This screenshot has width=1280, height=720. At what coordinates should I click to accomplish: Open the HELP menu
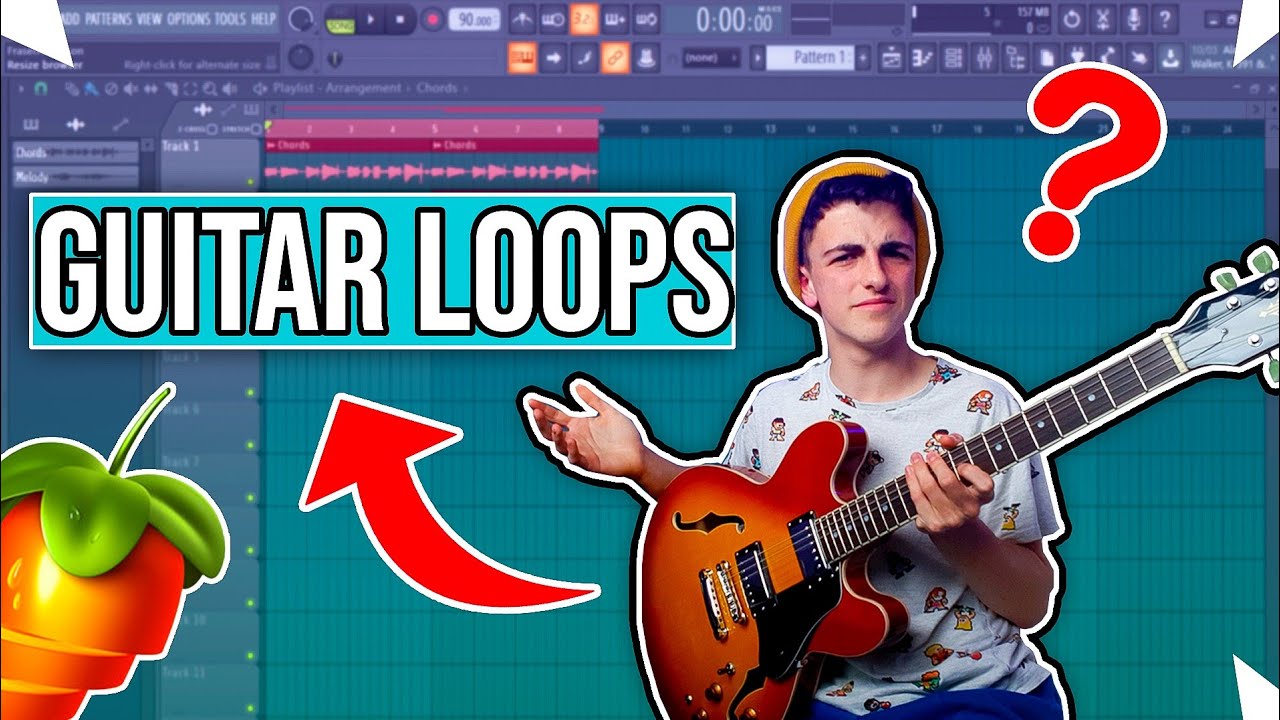(x=264, y=18)
